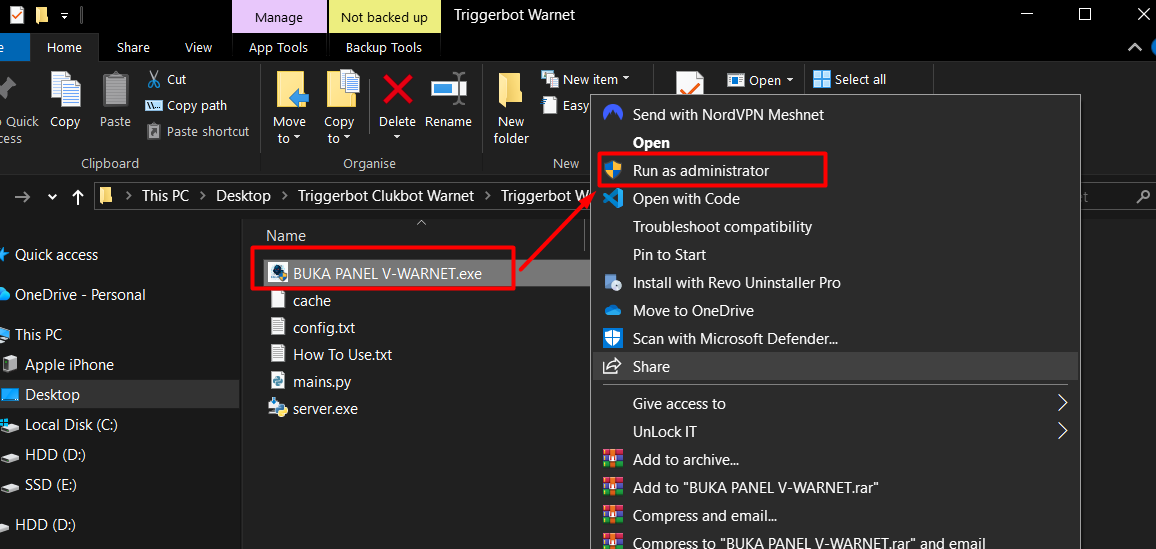Screen dimensions: 1156x549
Task: Choose Run as administrator
Action: 701,171
